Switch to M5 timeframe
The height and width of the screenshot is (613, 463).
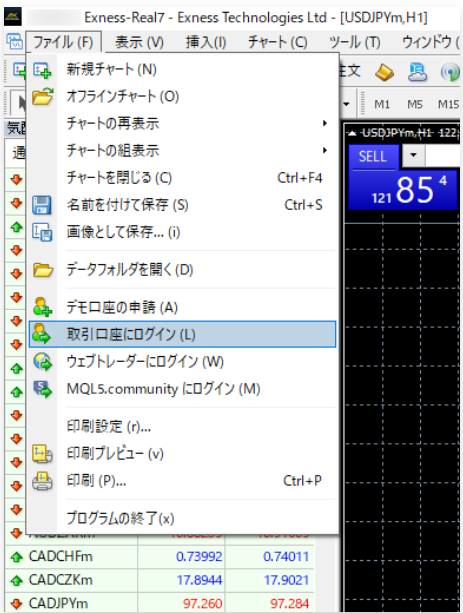coord(415,104)
